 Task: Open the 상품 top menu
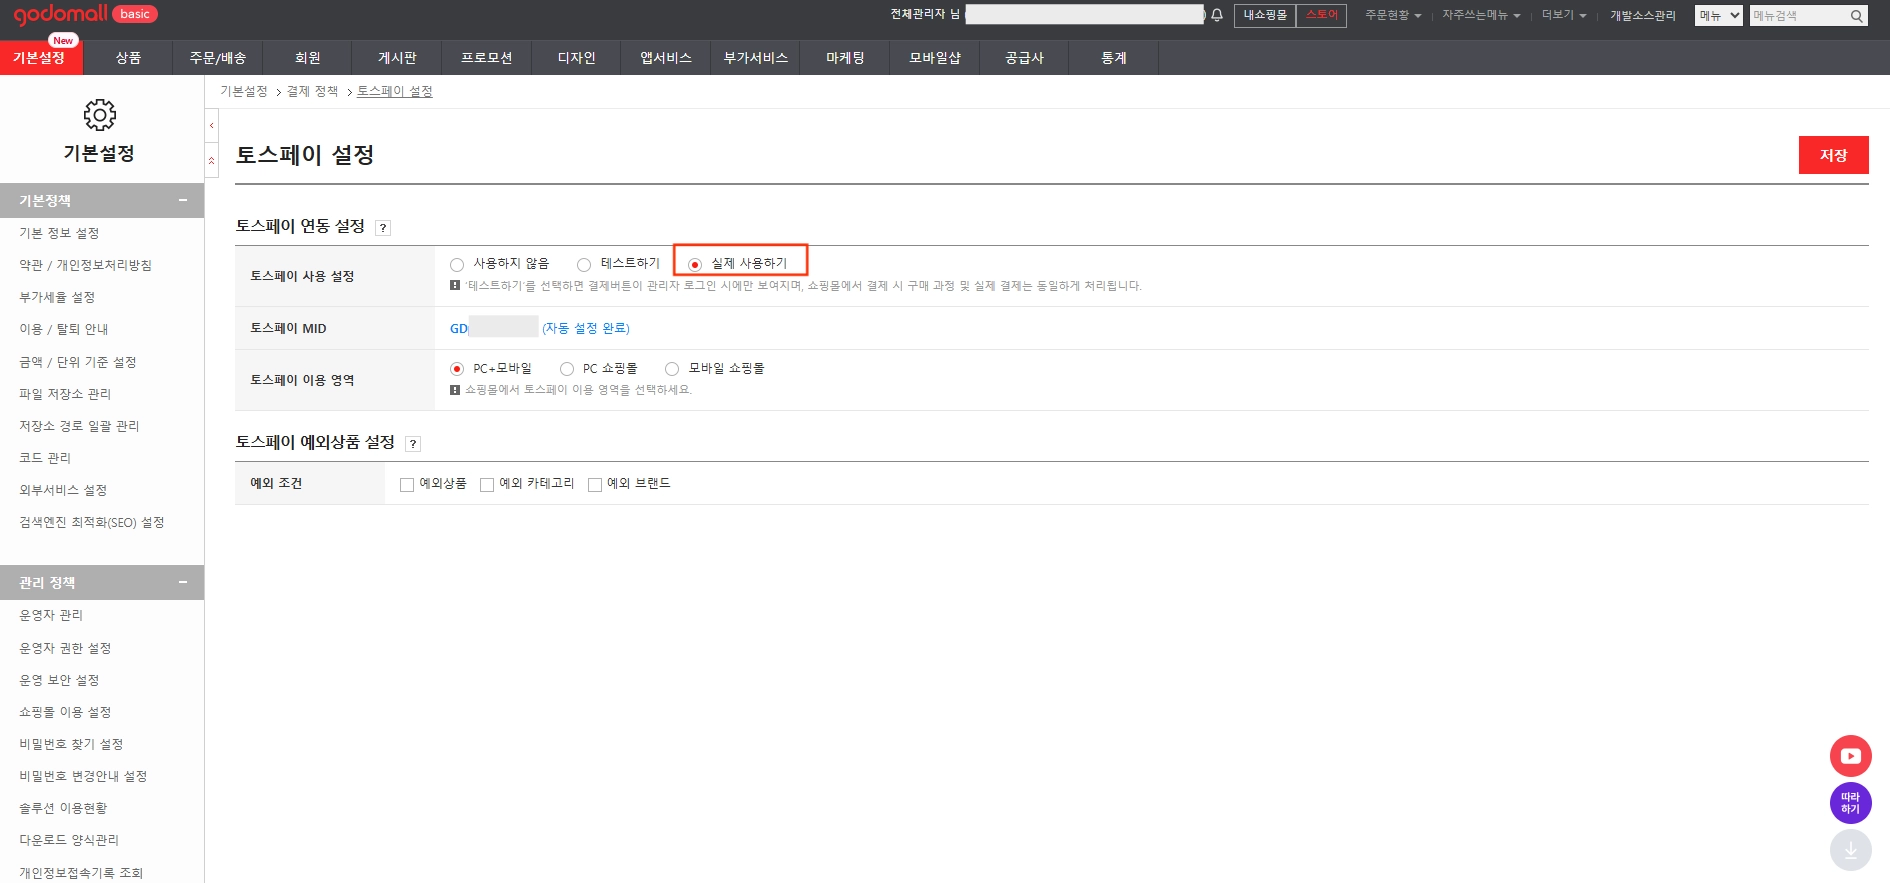point(128,58)
